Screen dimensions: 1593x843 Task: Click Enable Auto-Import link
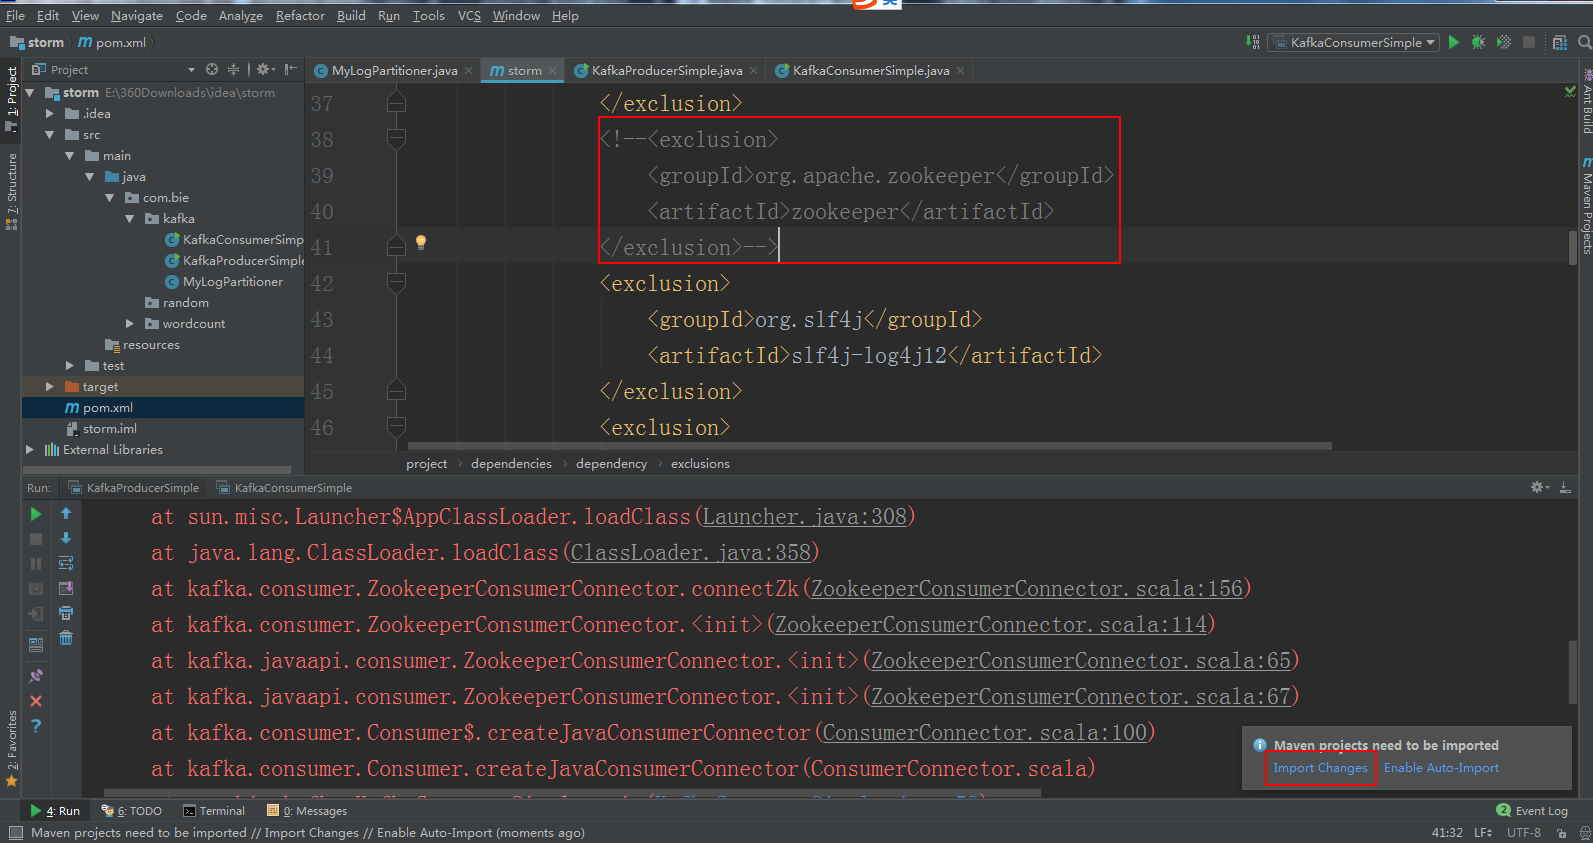tap(1441, 768)
